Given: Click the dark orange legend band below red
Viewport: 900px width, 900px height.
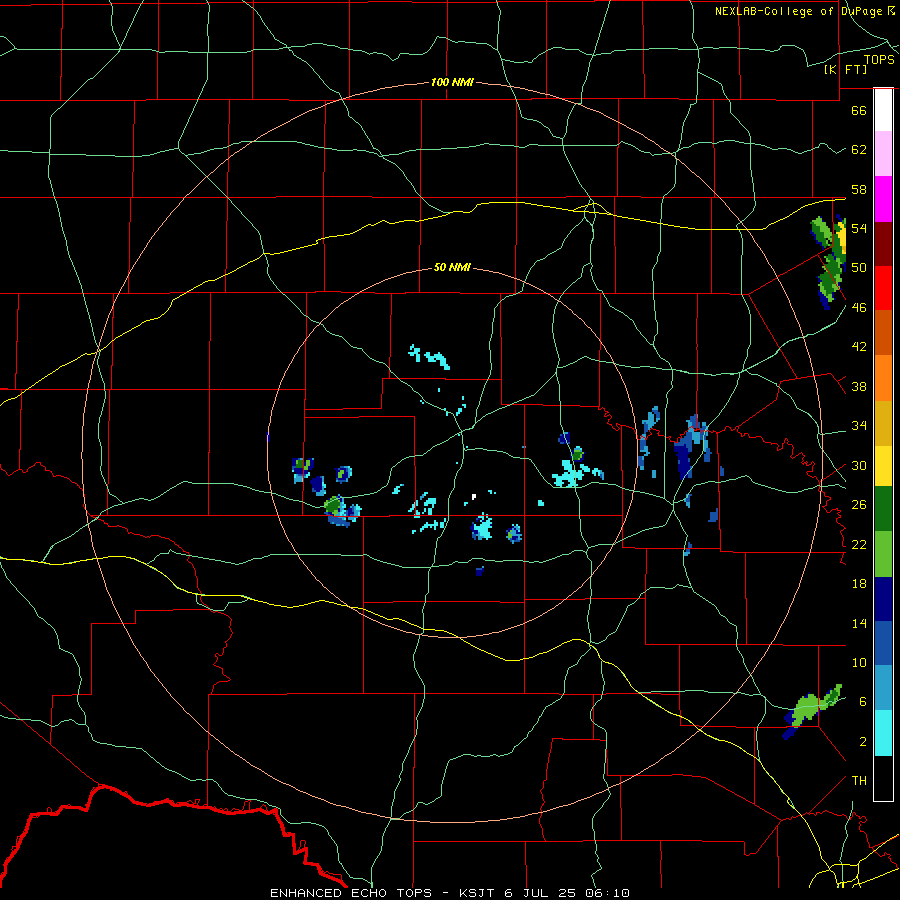Looking at the screenshot, I should pos(883,332).
